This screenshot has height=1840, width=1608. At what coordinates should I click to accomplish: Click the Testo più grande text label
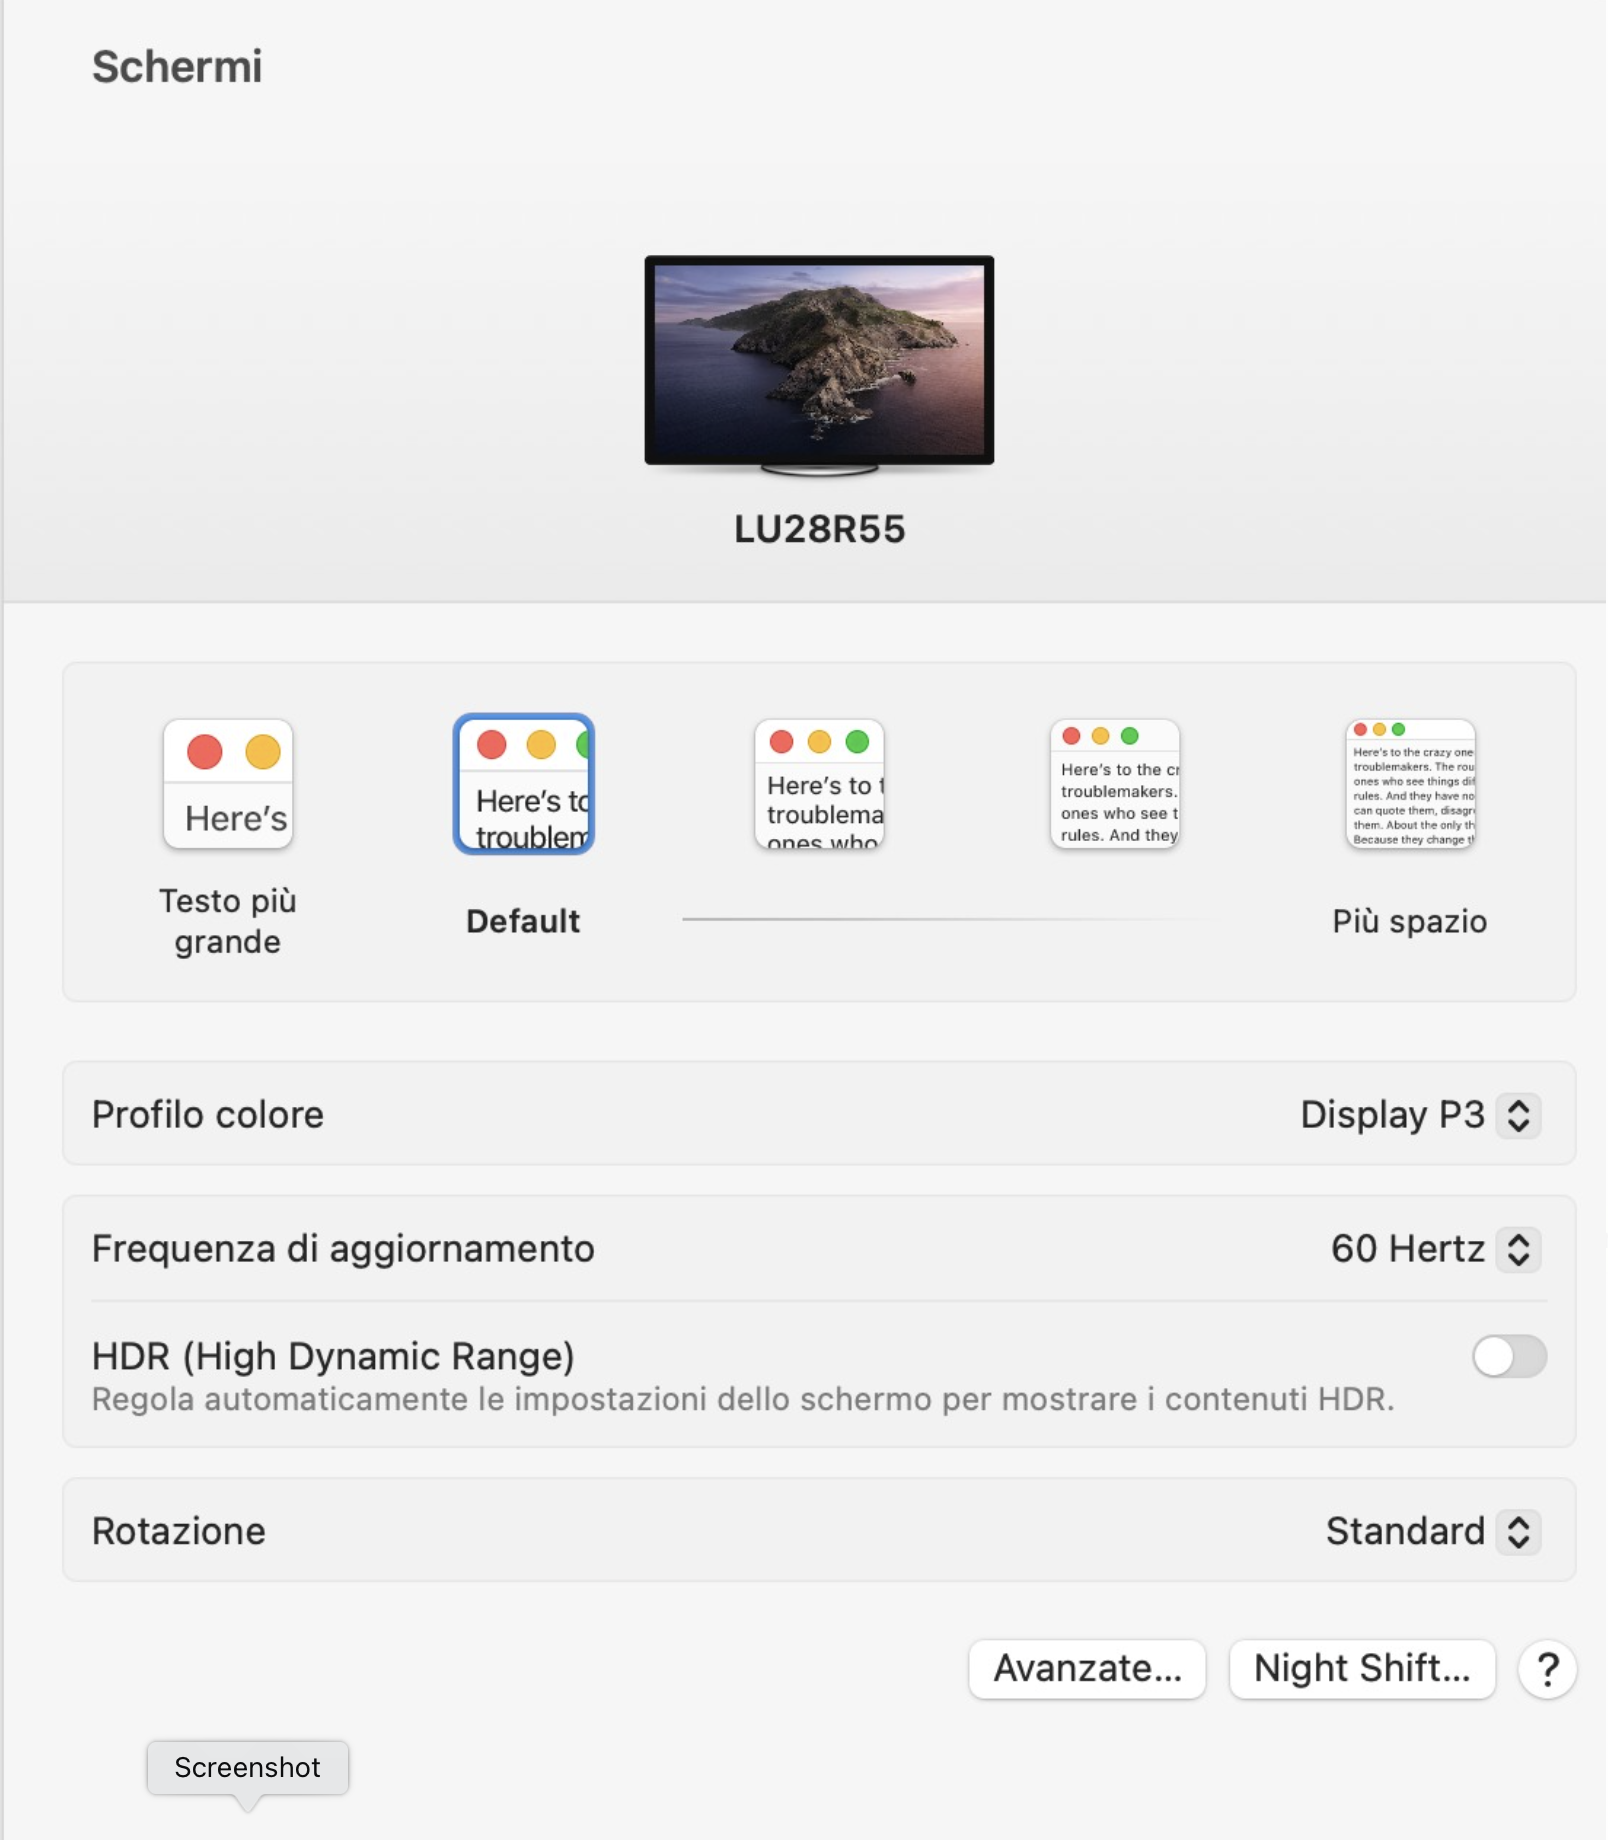click(x=228, y=921)
